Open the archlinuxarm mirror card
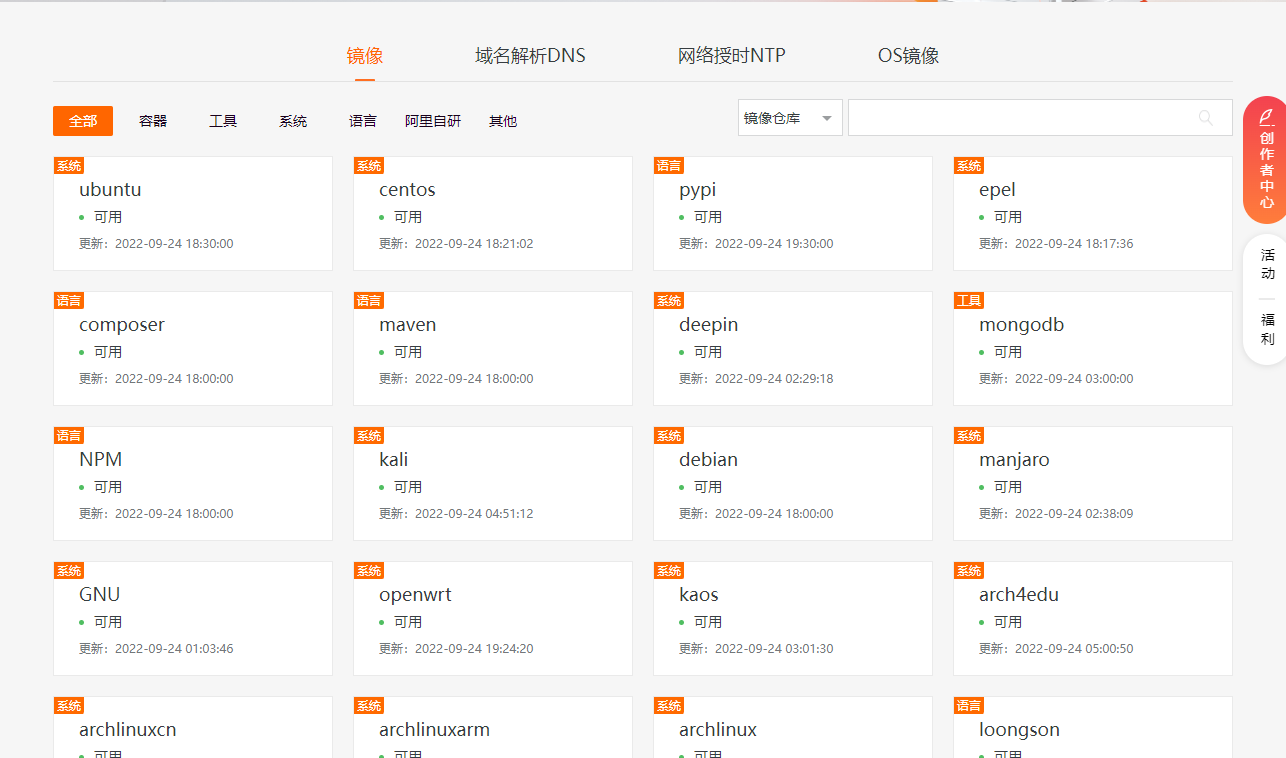Viewport: 1286px width, 758px height. pos(493,727)
